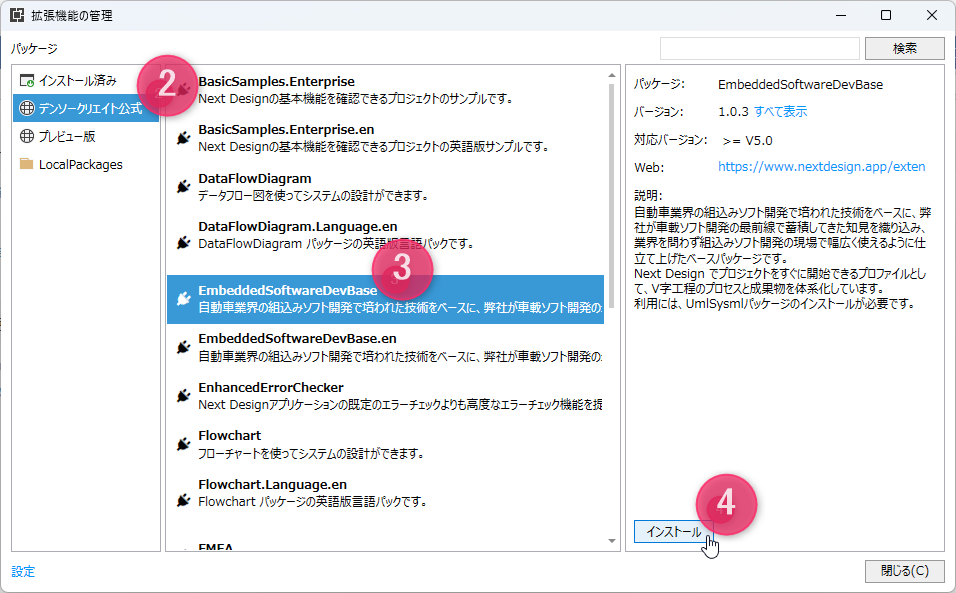This screenshot has width=956, height=593.
Task: Click the plug icon next to Flowchart
Action: point(184,444)
